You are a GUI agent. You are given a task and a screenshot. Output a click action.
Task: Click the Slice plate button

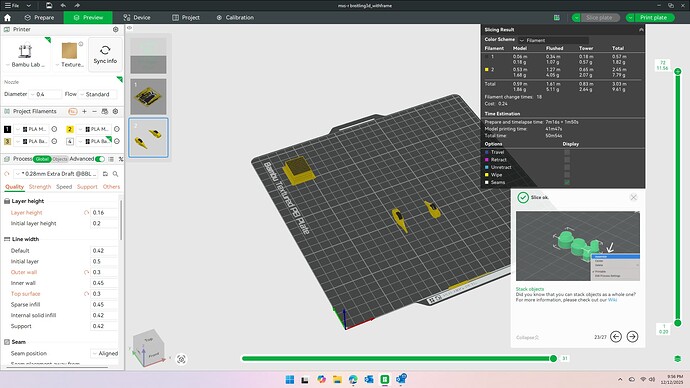pos(599,18)
